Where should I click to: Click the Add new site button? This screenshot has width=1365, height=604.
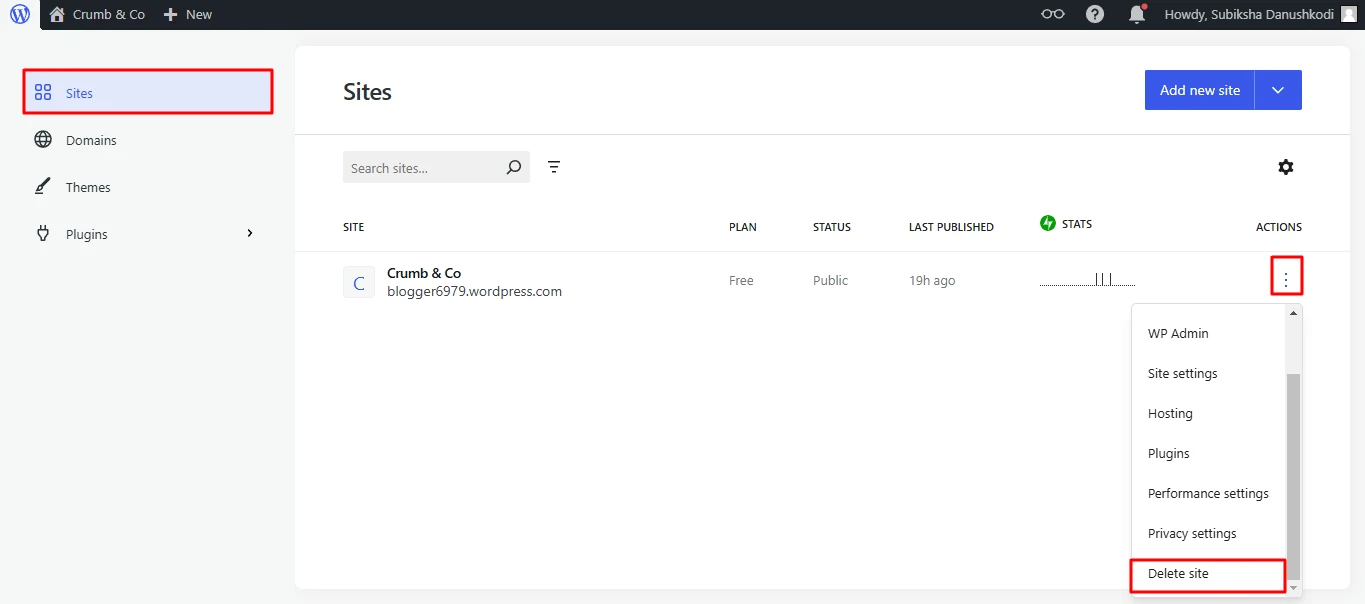coord(1199,90)
